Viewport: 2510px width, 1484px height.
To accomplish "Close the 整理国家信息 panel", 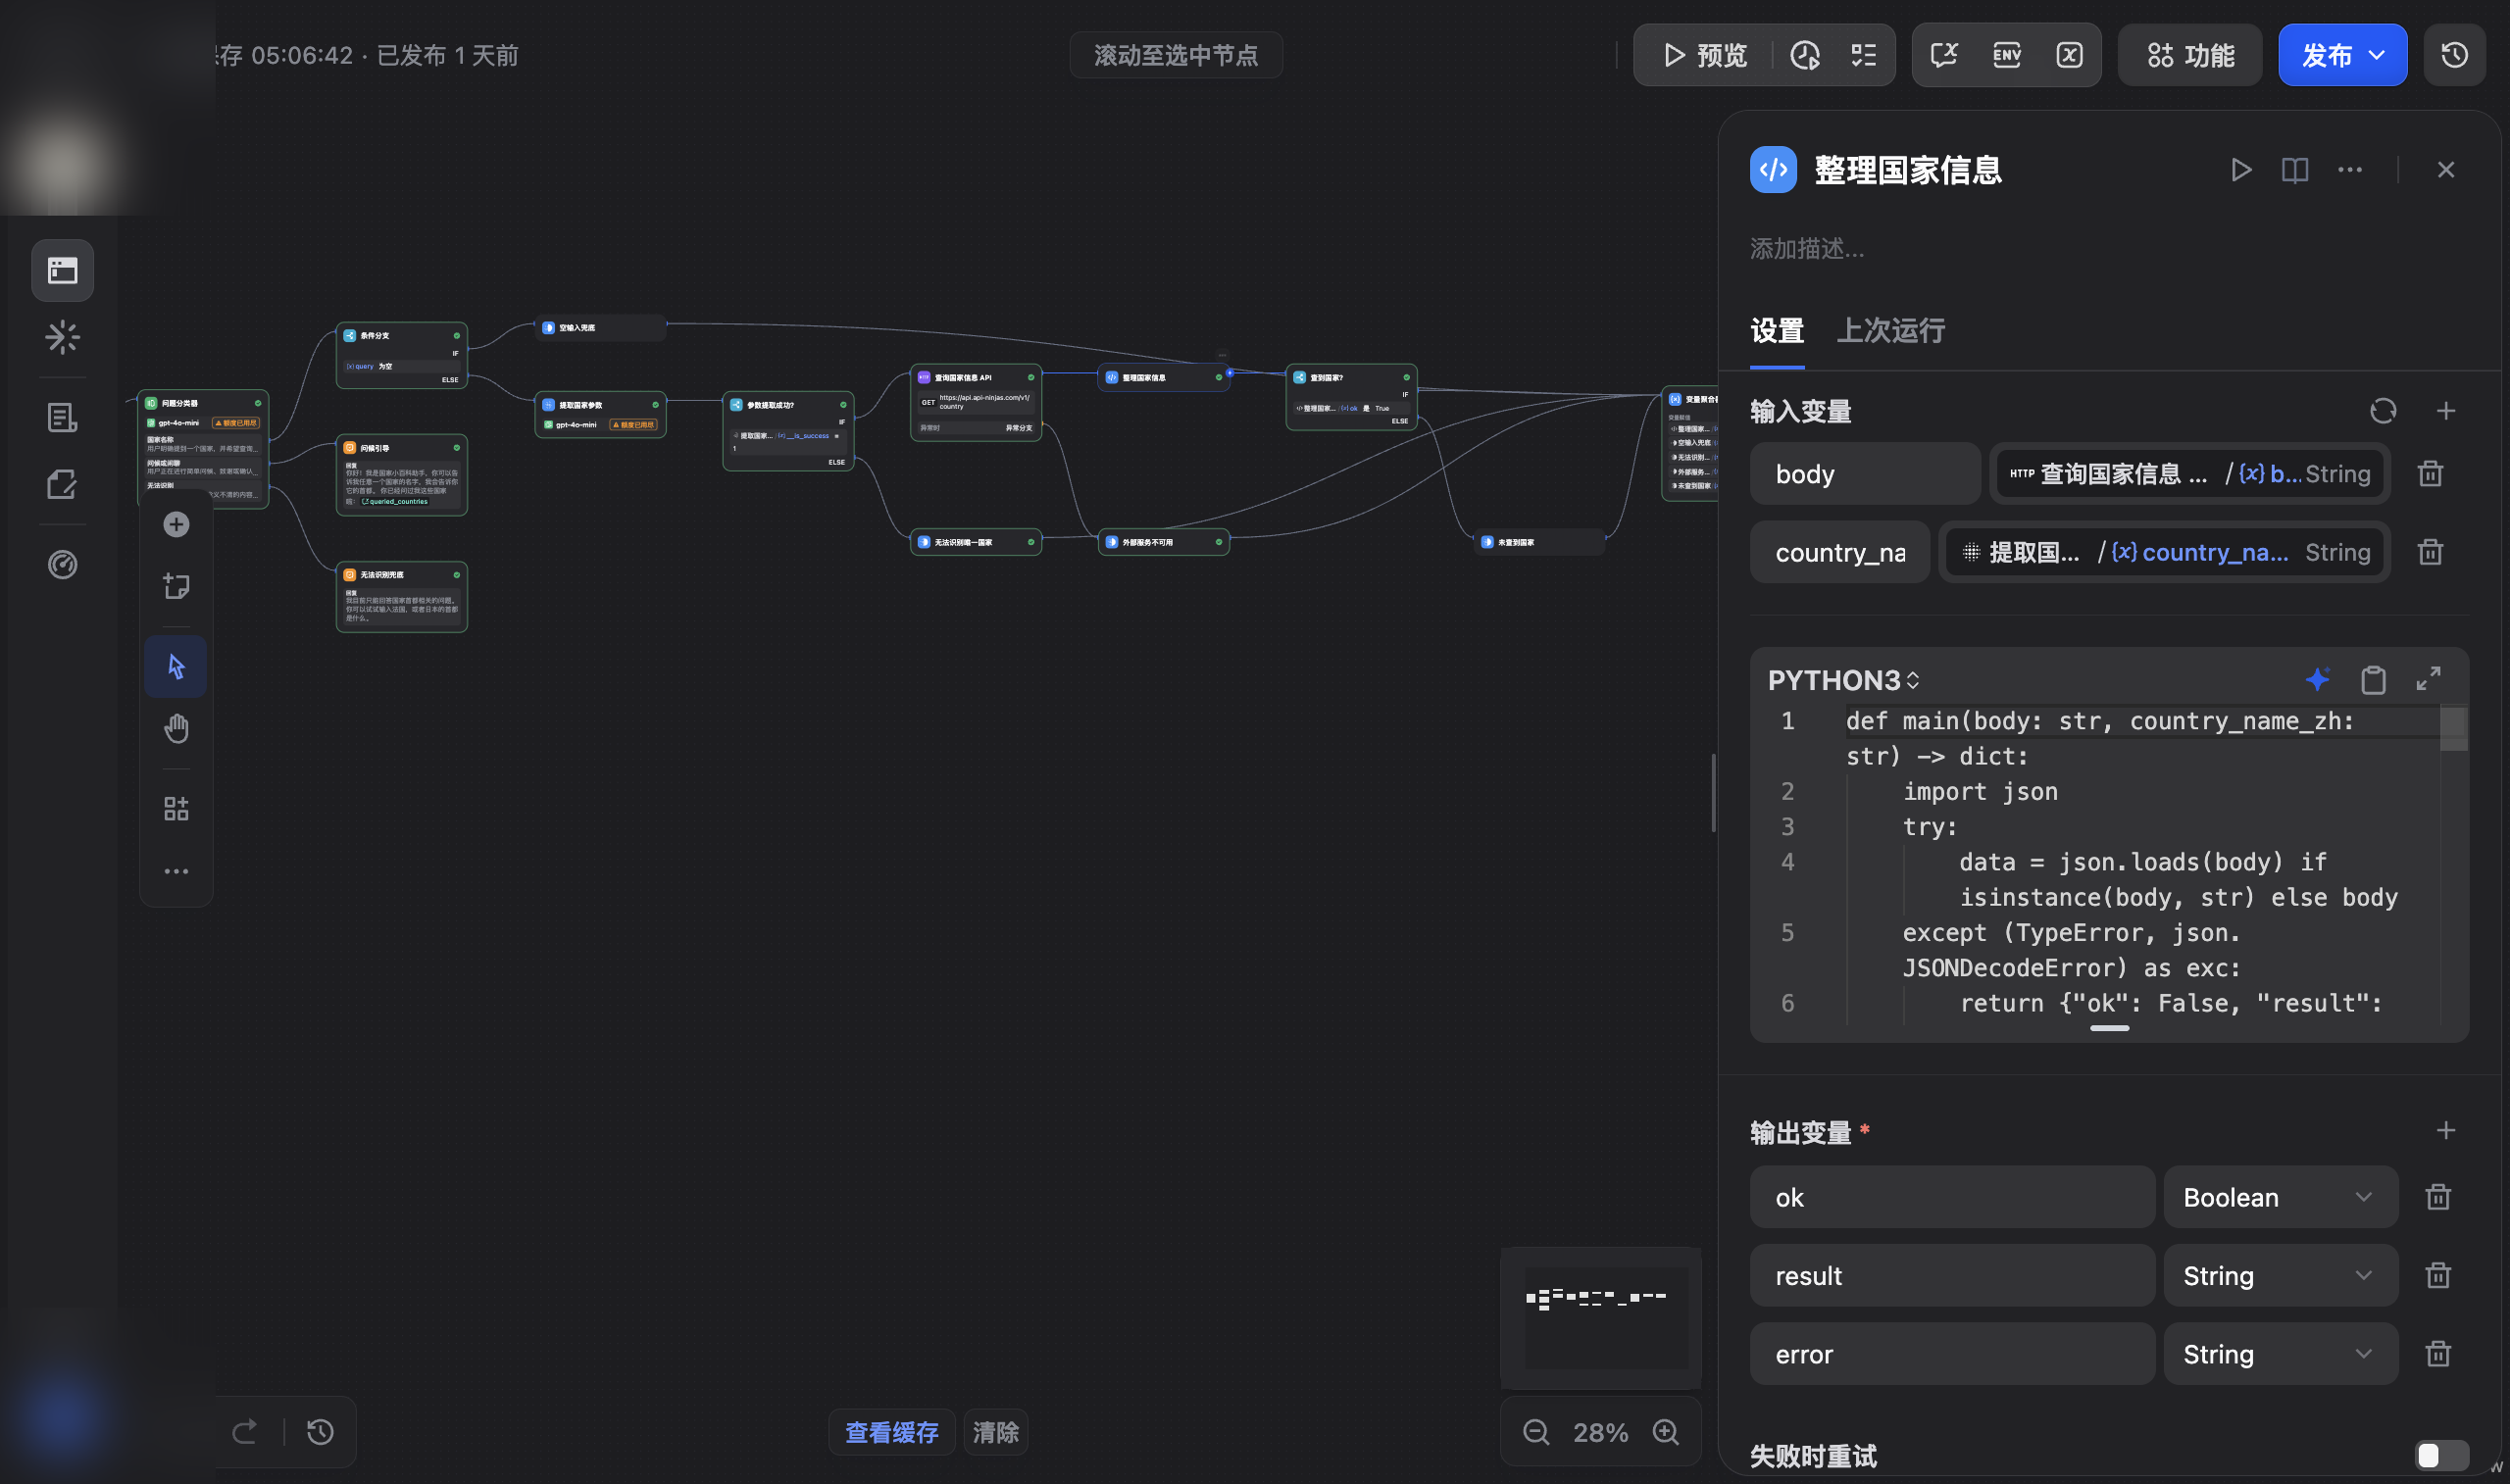I will pos(2446,170).
